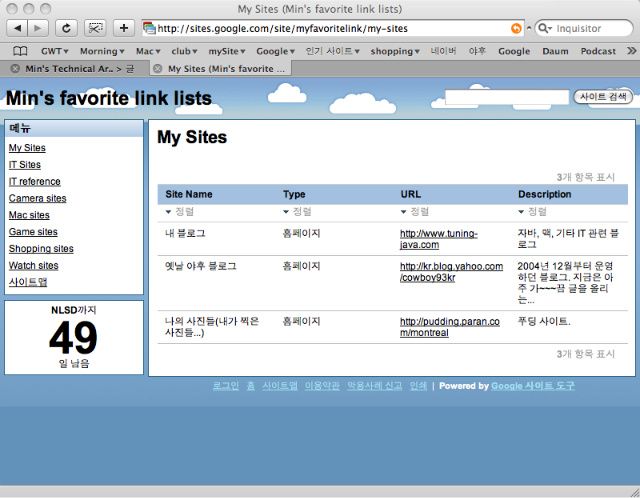This screenshot has height=498, width=640.
Task: Open the 인기 사이트 bookmarks folder
Action: [332, 51]
